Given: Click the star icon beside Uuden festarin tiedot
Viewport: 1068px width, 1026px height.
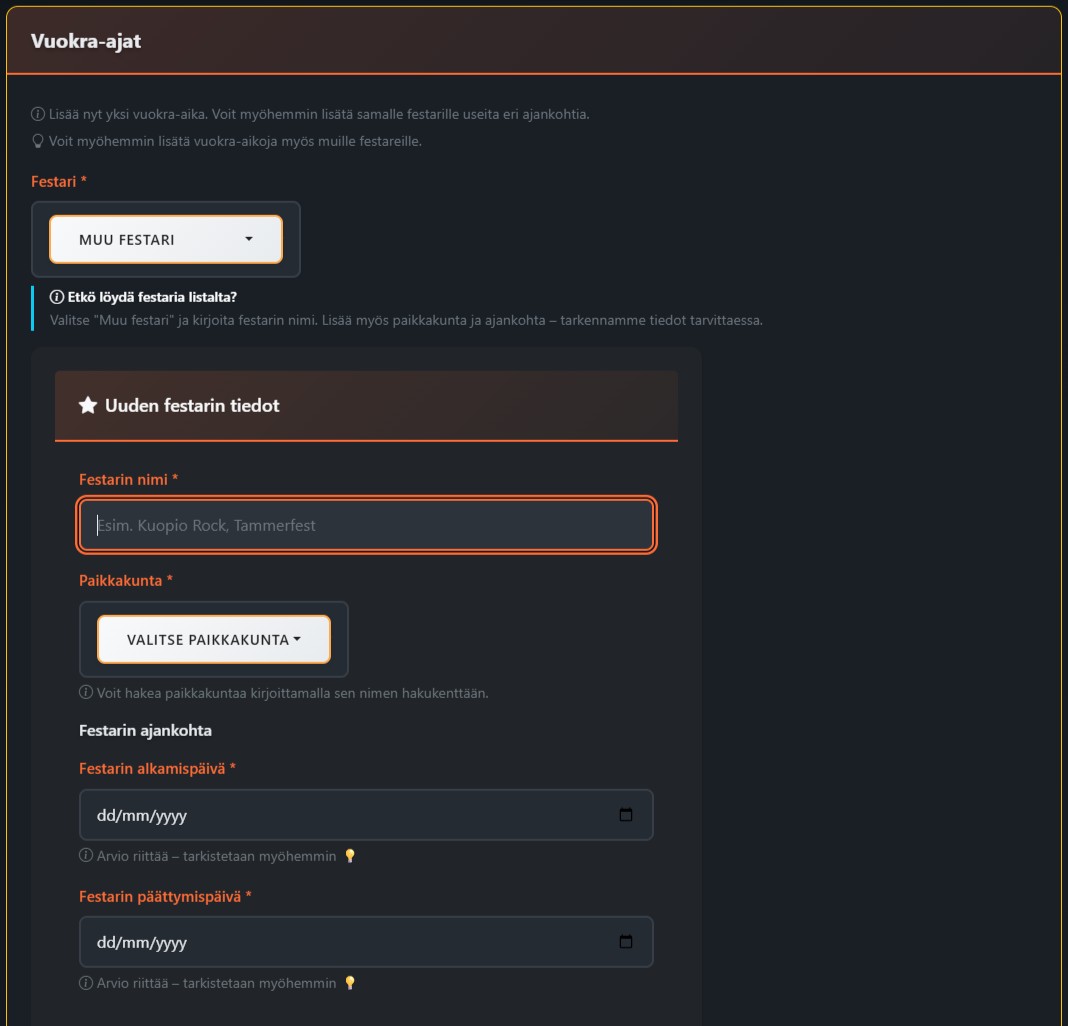Looking at the screenshot, I should pos(88,405).
